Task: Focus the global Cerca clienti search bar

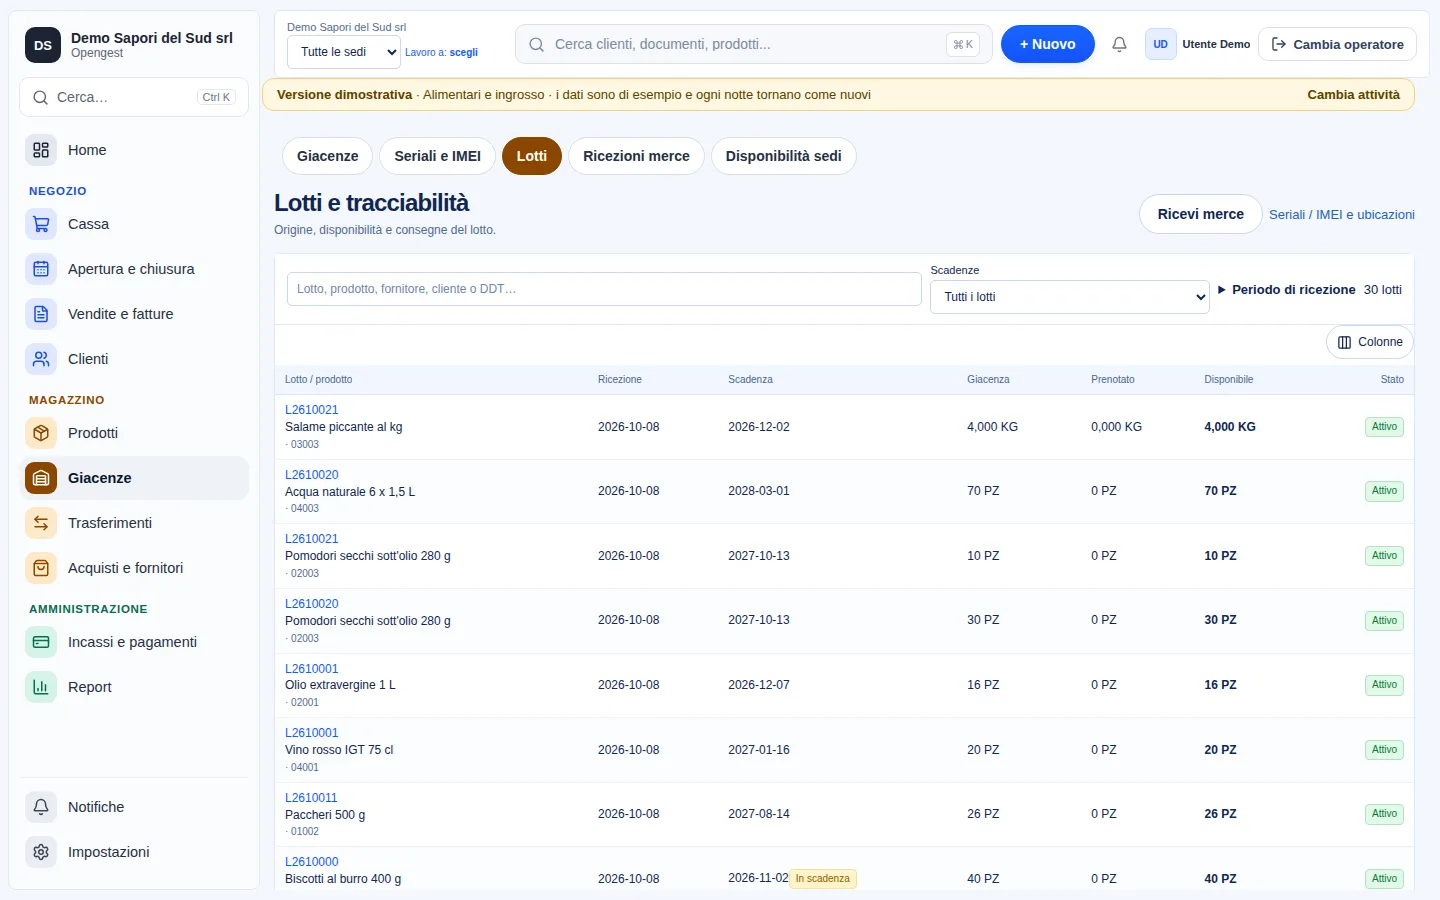Action: pos(754,44)
